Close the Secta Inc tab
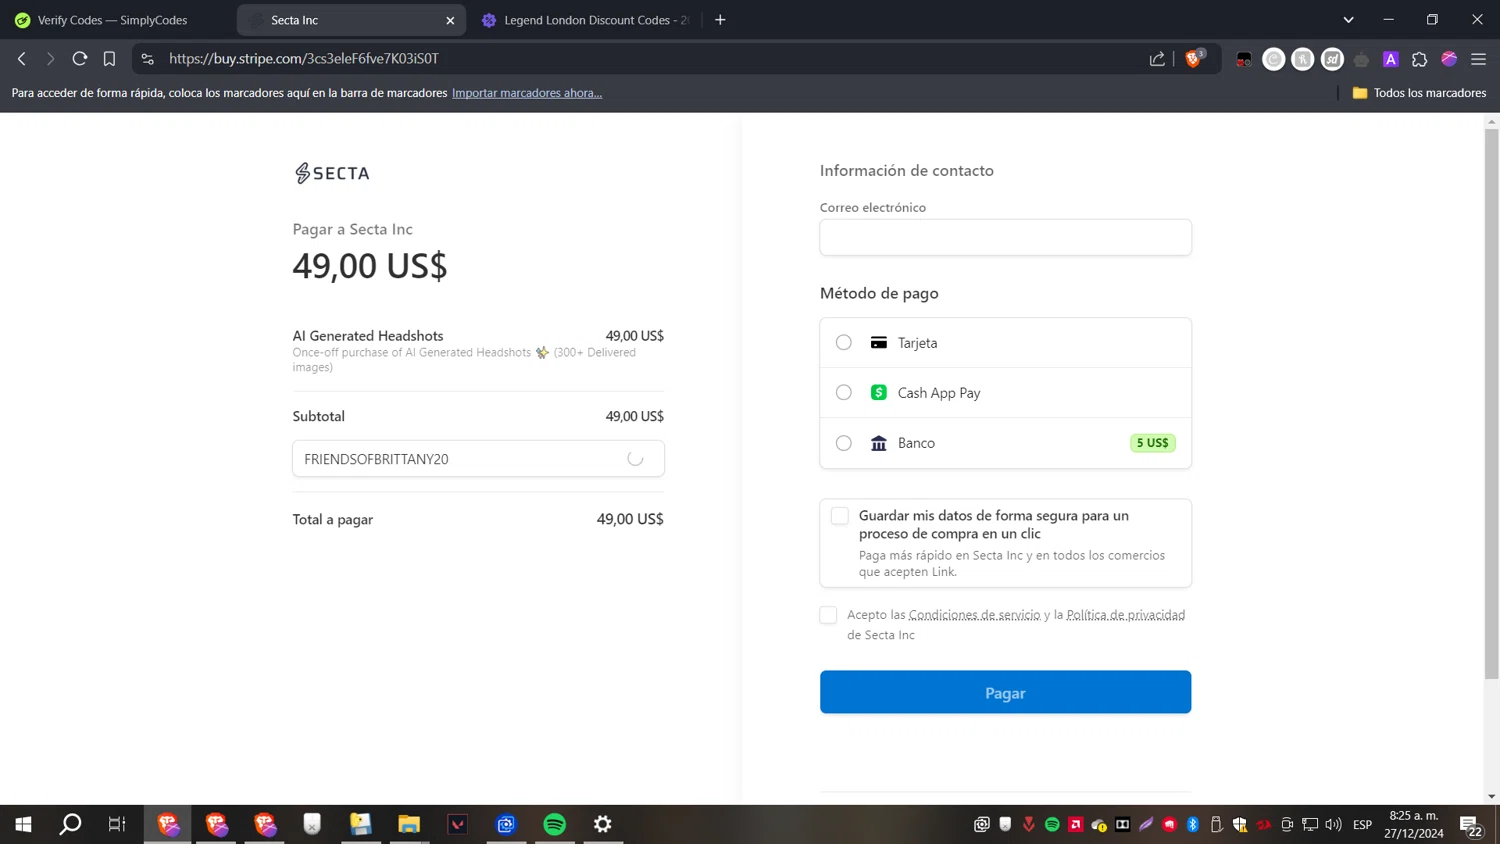The width and height of the screenshot is (1500, 844). point(450,20)
